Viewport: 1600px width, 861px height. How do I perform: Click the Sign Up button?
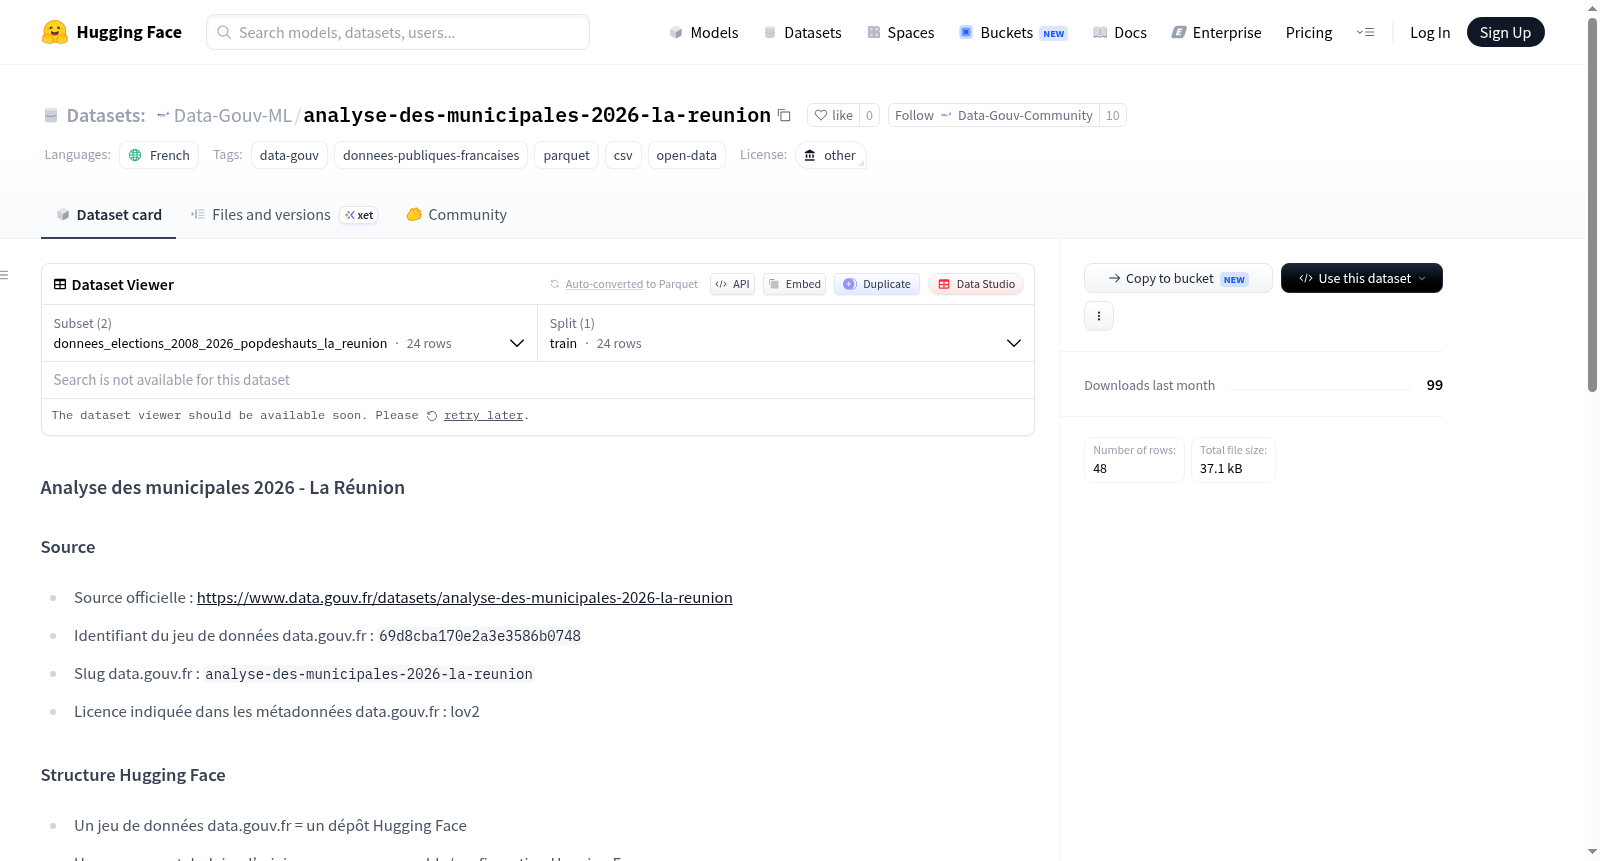click(1505, 32)
